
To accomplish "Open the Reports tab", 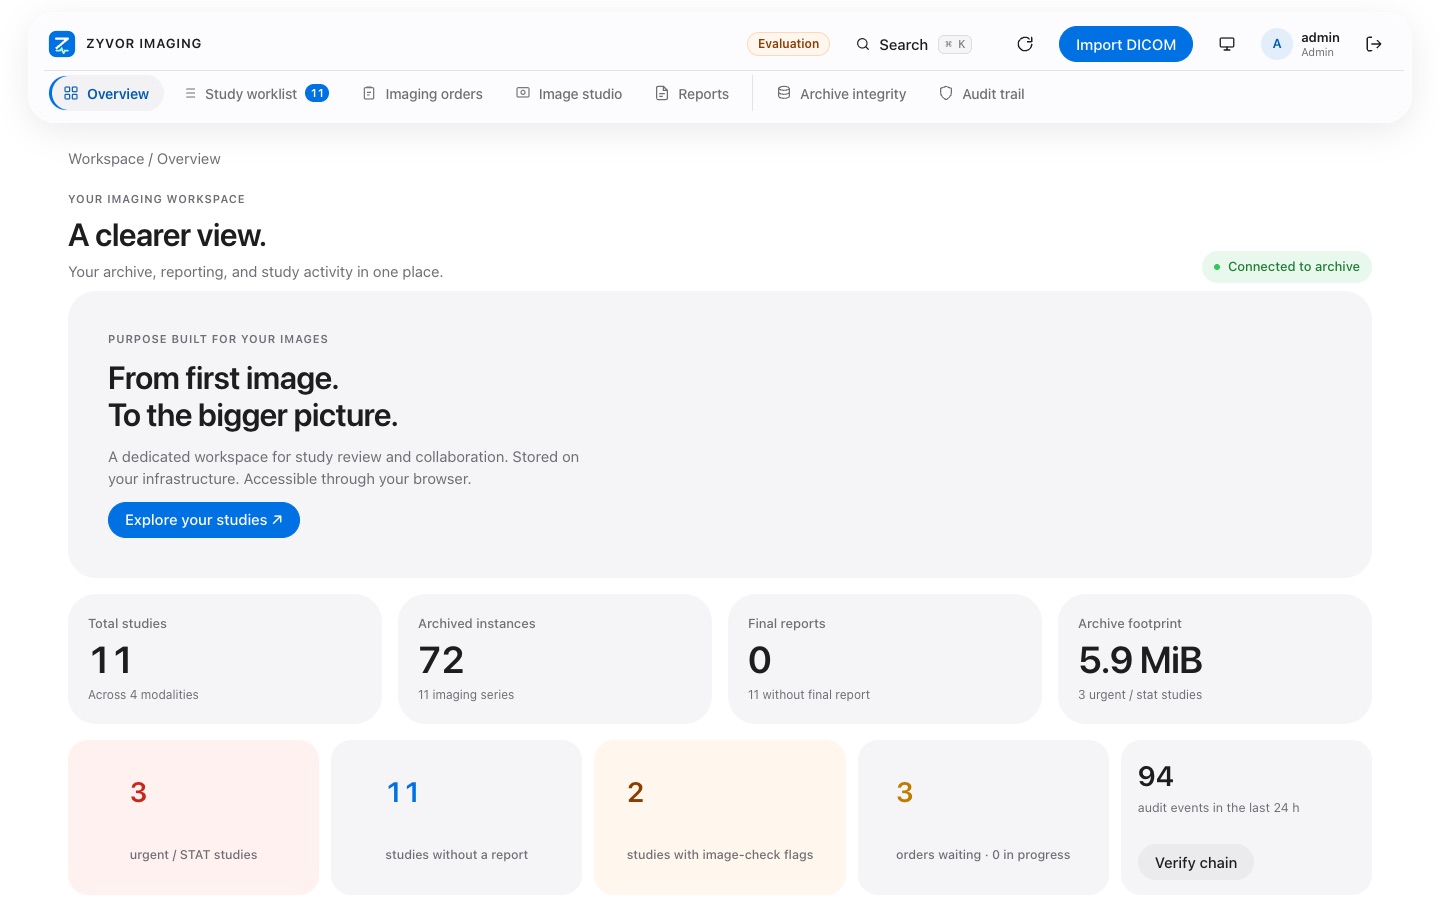I will pyautogui.click(x=692, y=93).
